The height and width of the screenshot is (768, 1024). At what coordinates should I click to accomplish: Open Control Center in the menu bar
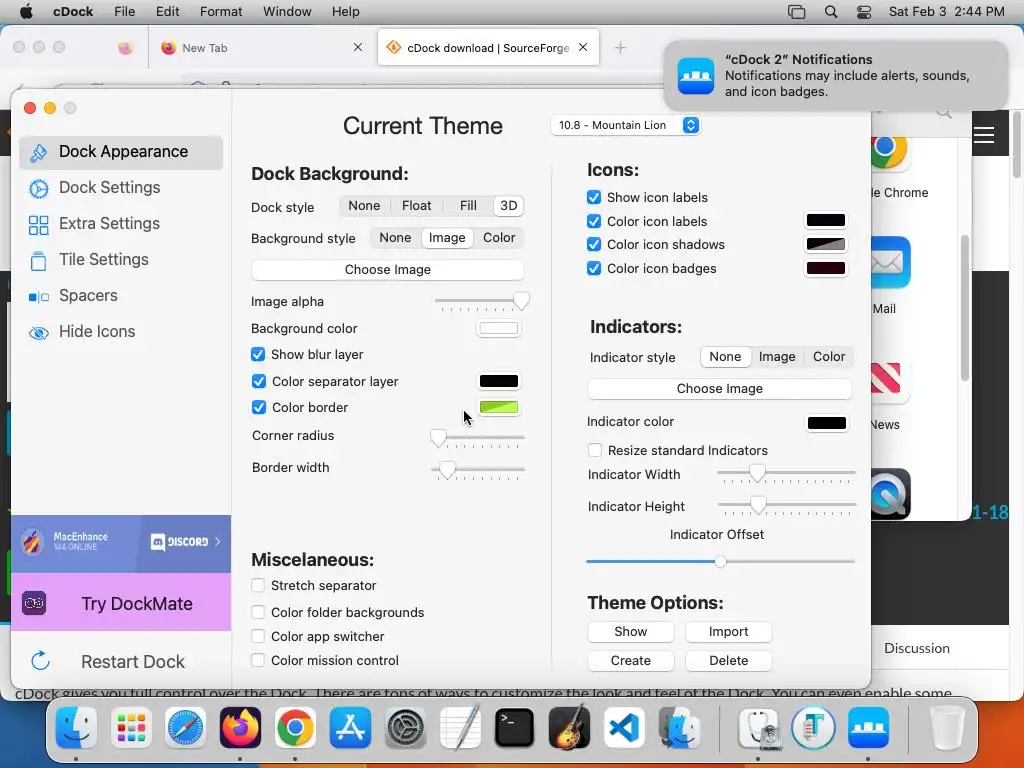(864, 12)
